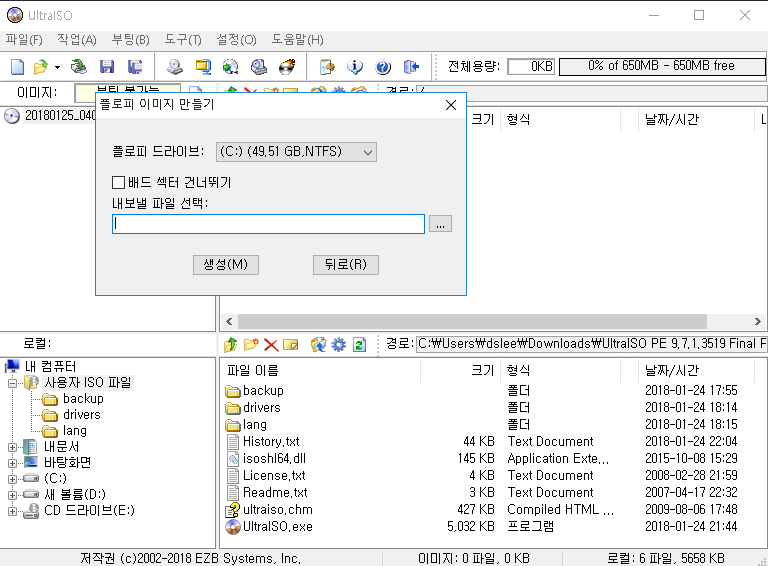
Task: Click the 내보낼 파일 선택 text field
Action: pyautogui.click(x=268, y=224)
